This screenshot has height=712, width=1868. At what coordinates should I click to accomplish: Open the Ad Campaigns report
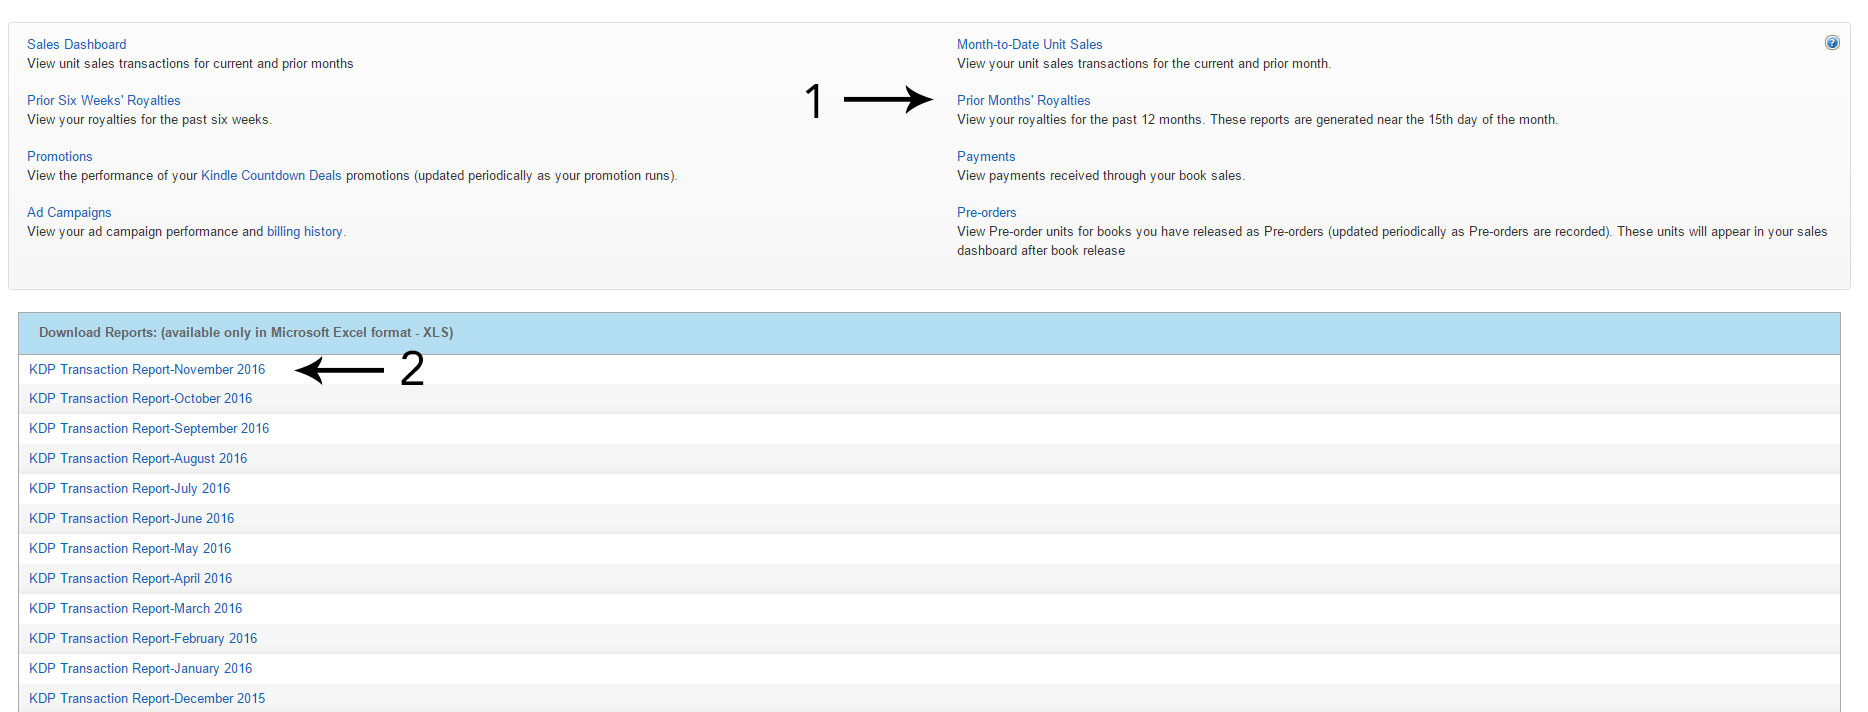(x=69, y=212)
